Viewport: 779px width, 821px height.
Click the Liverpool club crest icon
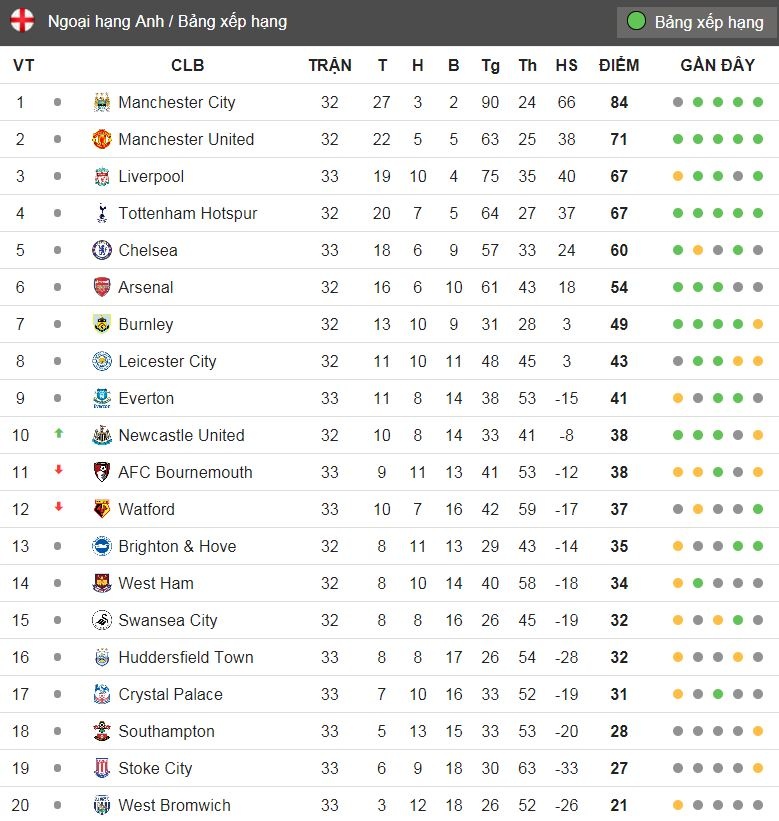coord(101,176)
